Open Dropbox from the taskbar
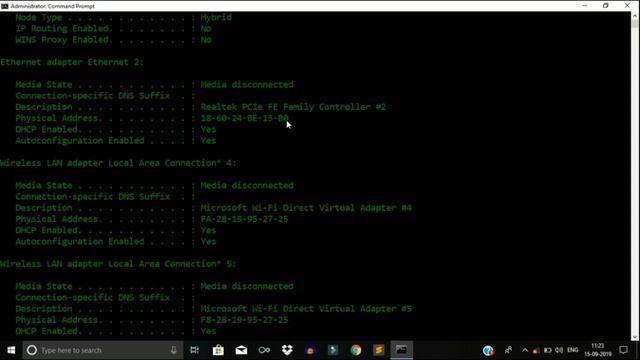 pos(287,350)
